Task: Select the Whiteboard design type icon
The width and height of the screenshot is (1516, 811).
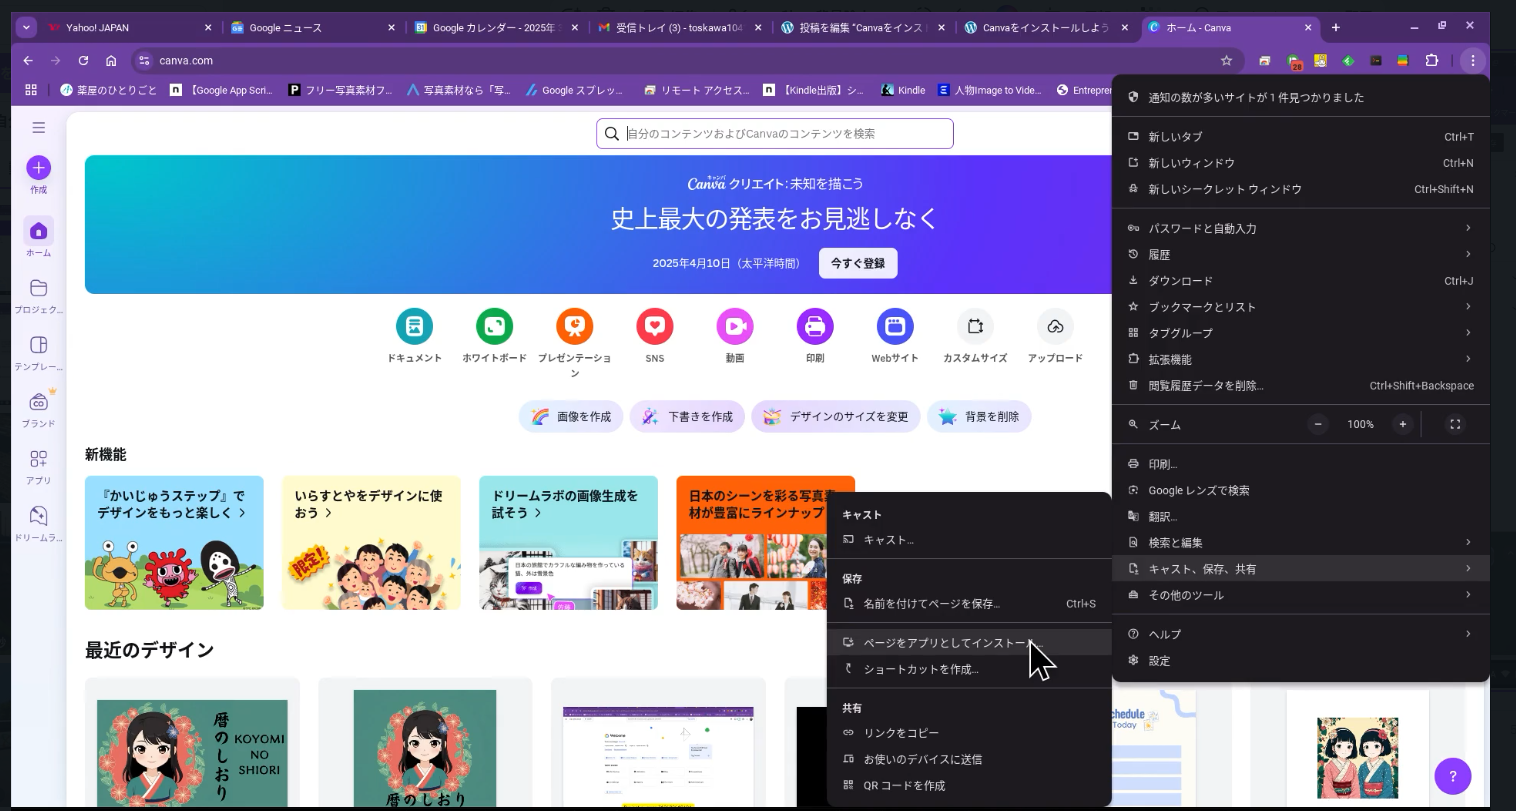Action: [x=494, y=326]
